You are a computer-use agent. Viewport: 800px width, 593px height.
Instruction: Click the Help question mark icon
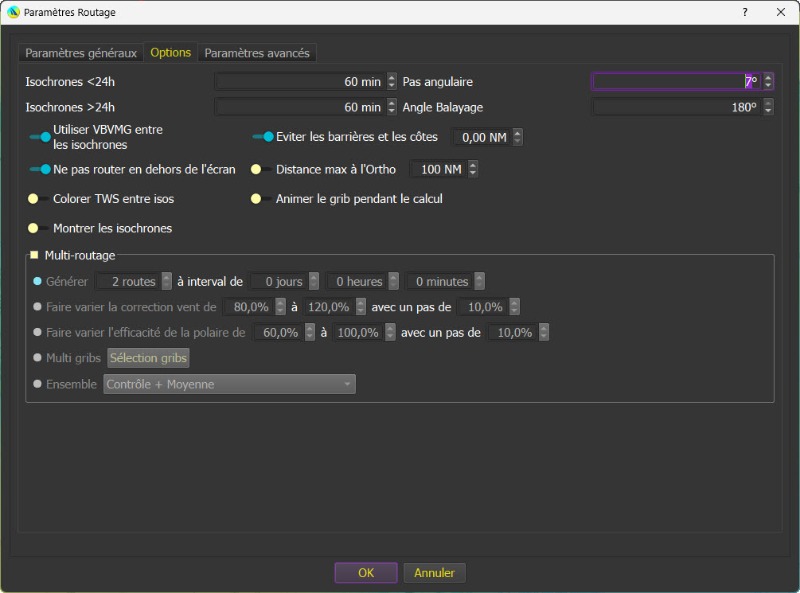[744, 12]
